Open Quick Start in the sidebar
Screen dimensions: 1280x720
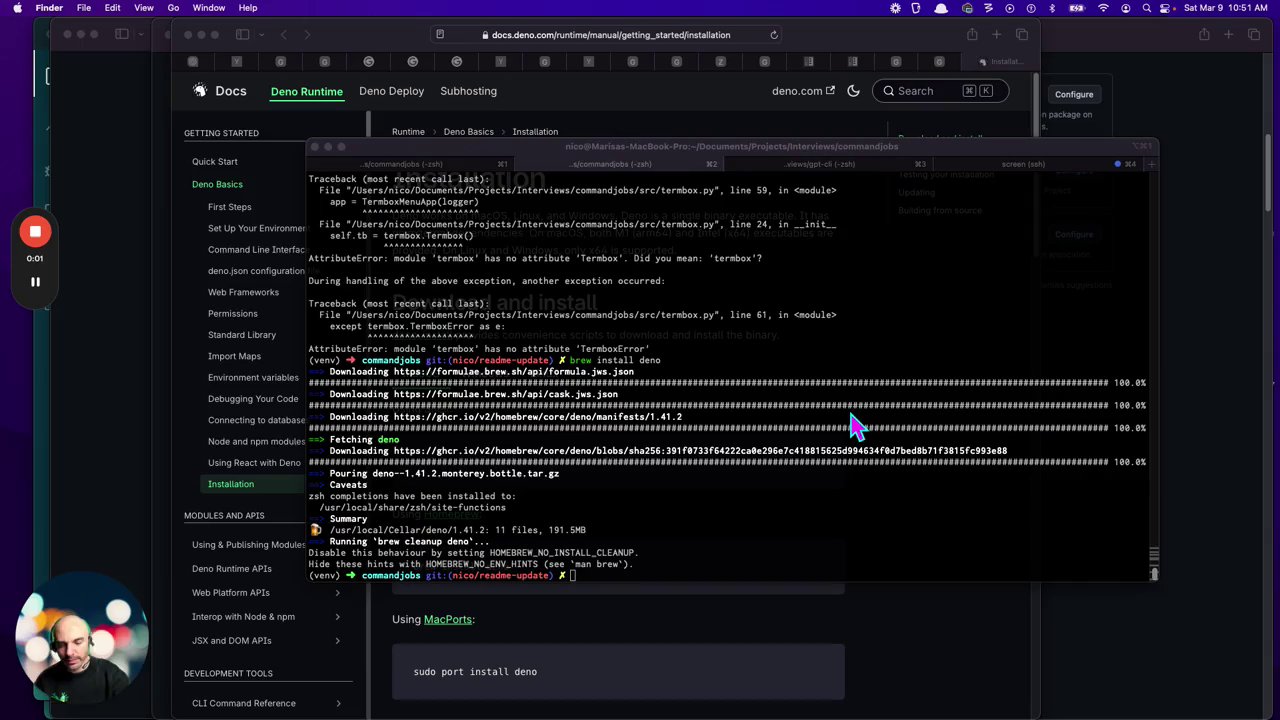tap(215, 162)
